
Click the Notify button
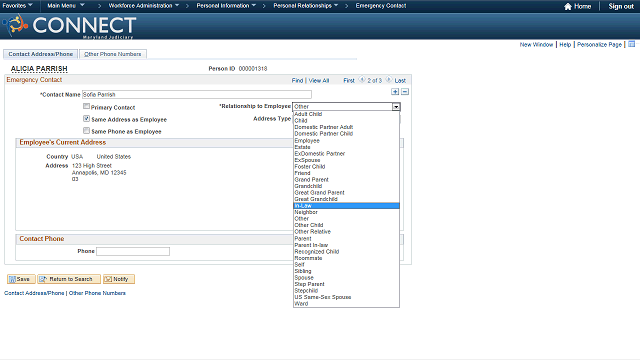(119, 279)
